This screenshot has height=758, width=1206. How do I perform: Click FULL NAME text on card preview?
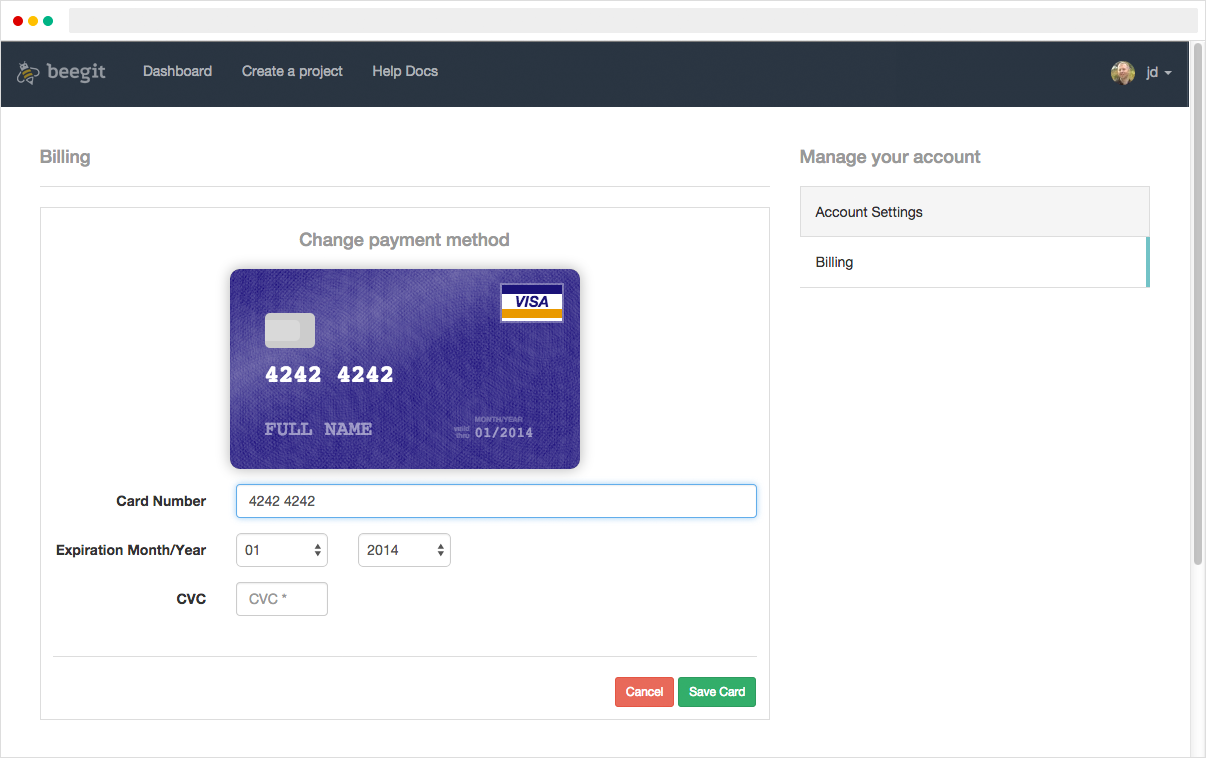coord(318,429)
